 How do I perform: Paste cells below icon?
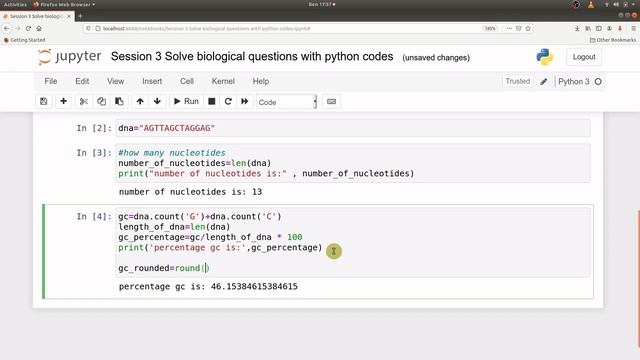[x=119, y=102]
